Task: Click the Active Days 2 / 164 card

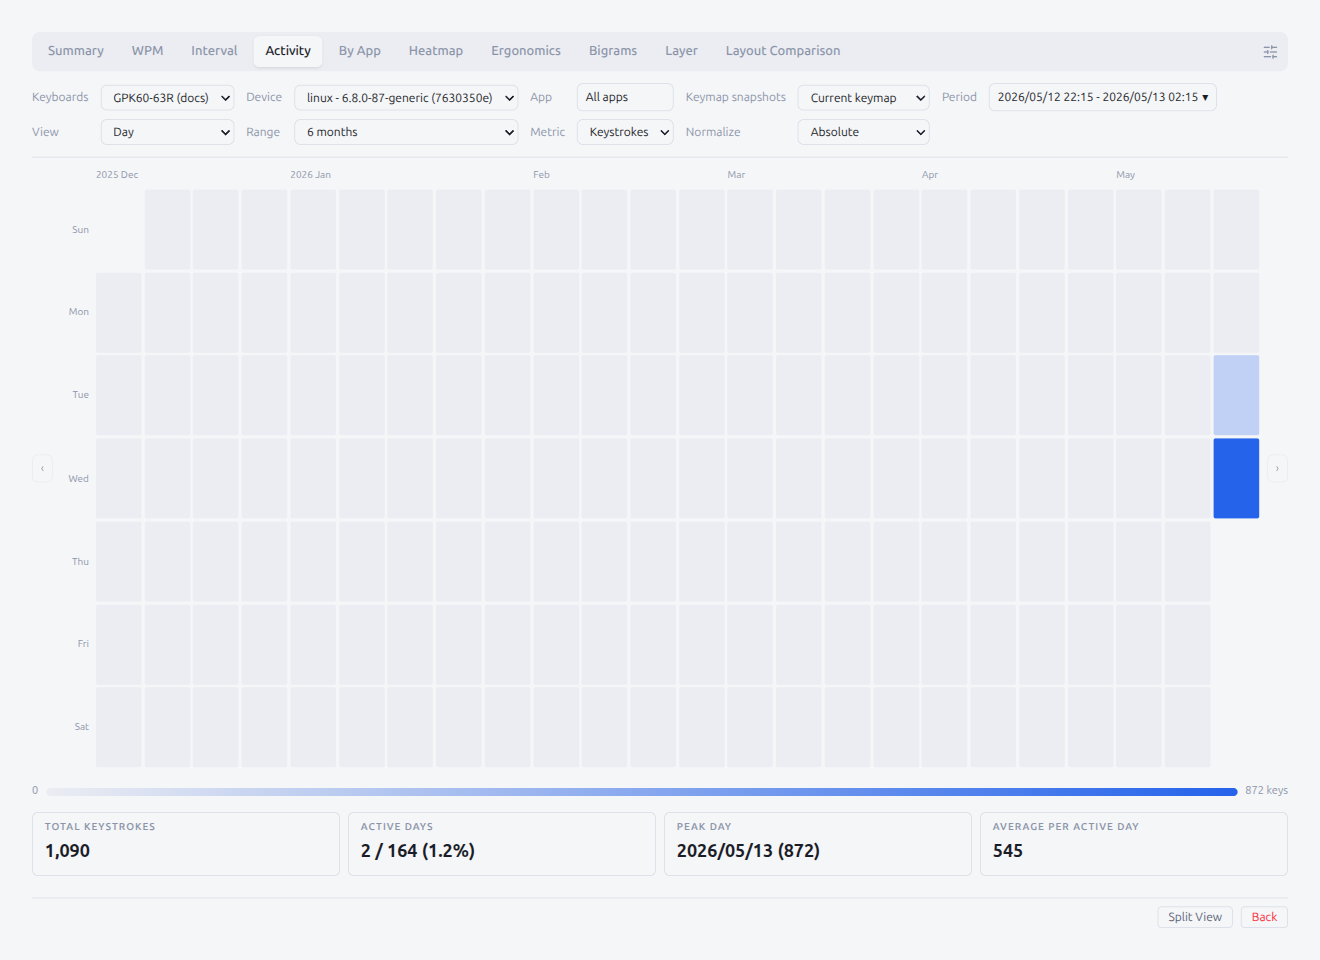Action: pos(502,844)
